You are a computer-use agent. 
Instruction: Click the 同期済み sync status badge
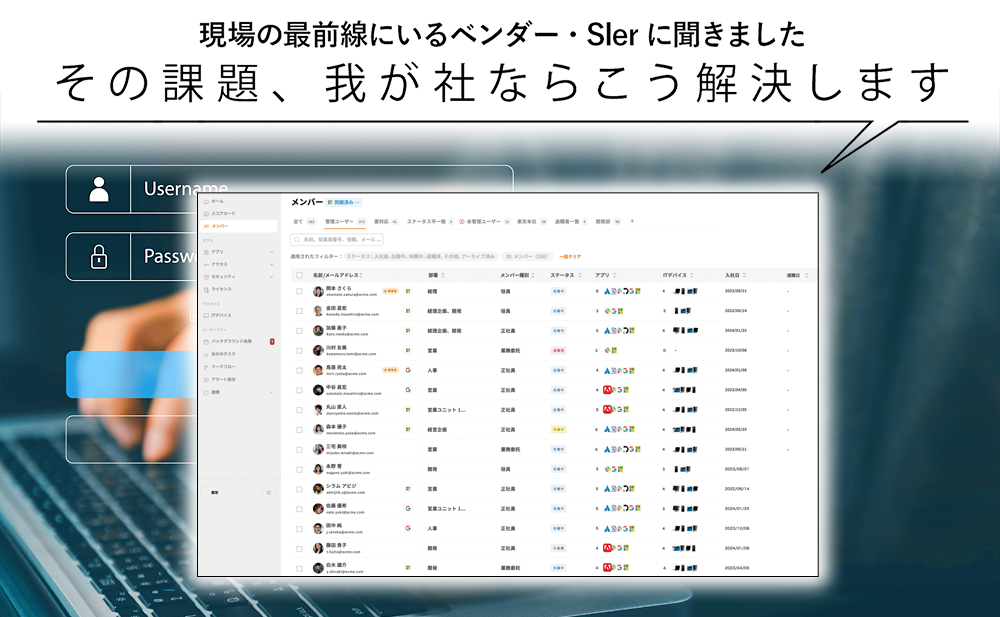pos(344,202)
